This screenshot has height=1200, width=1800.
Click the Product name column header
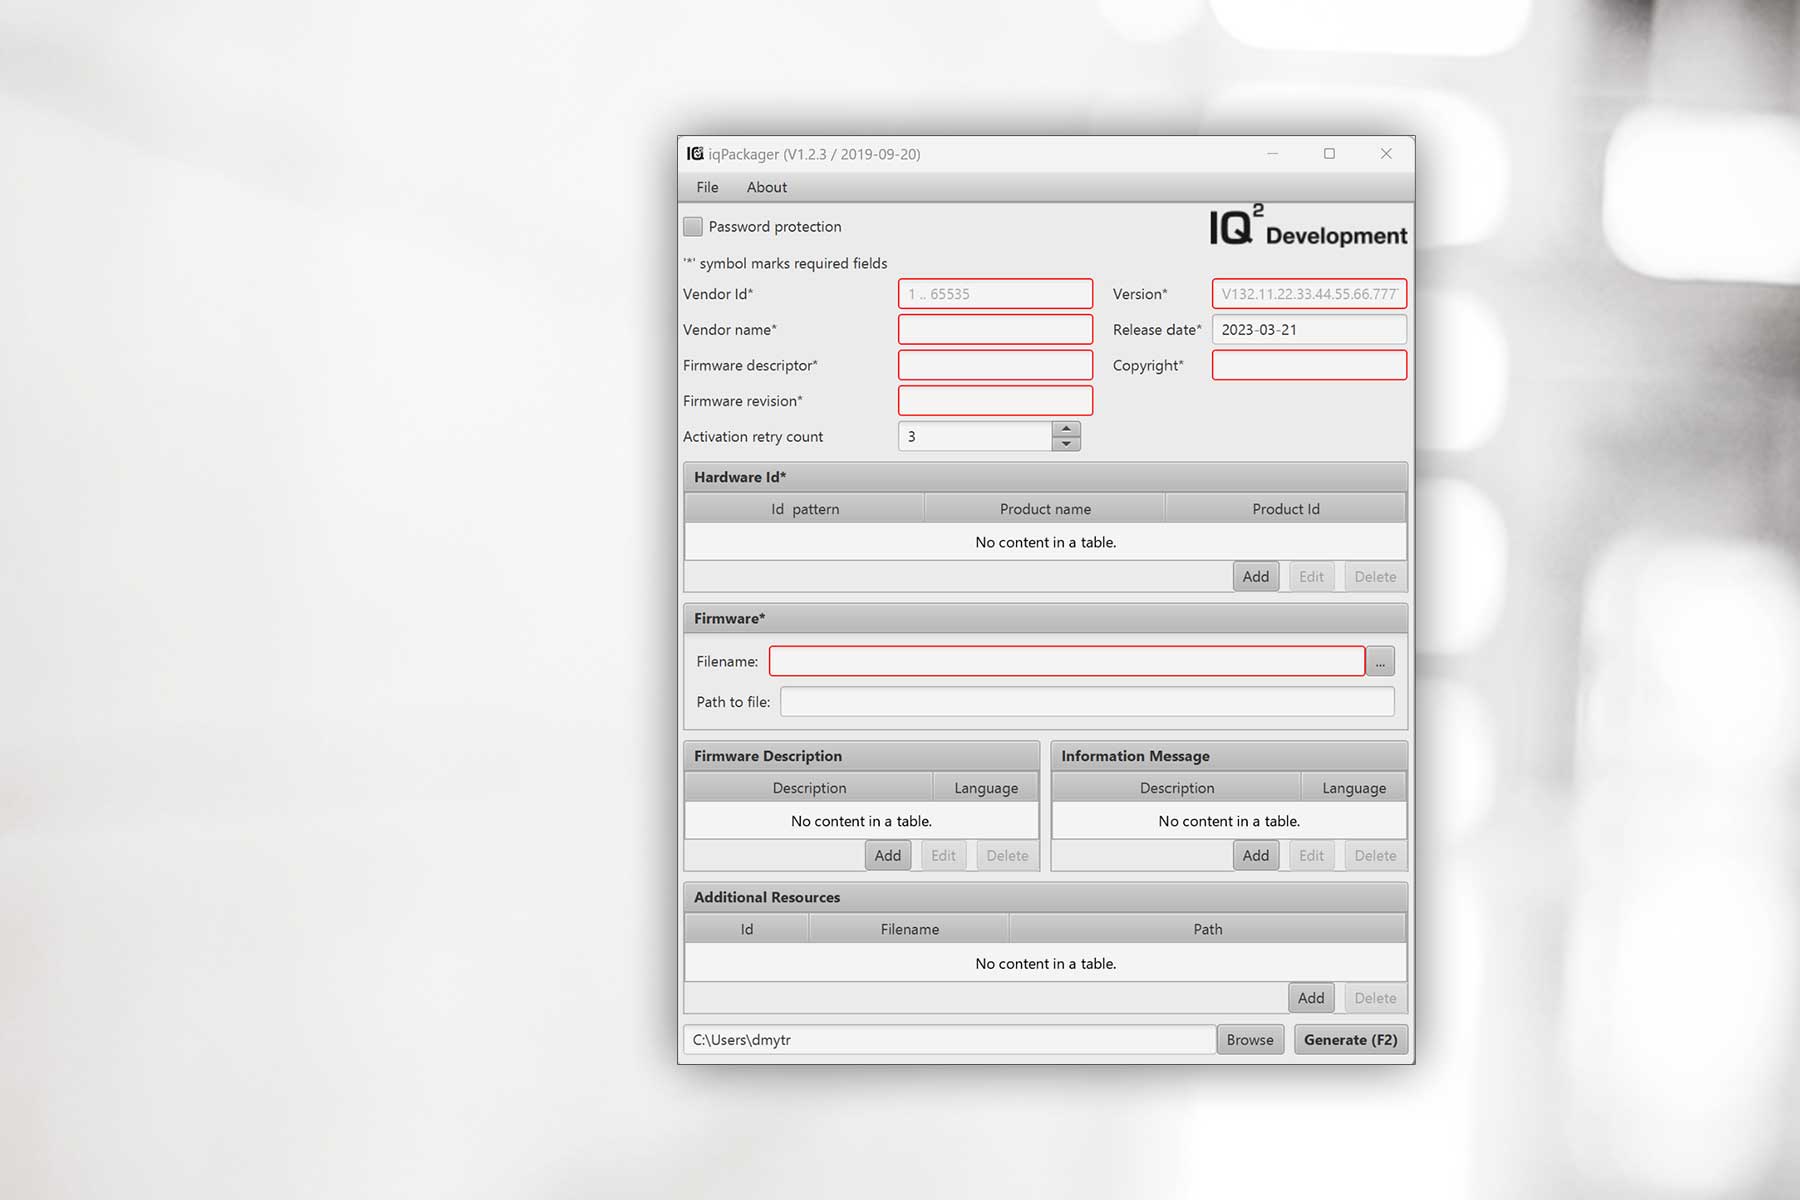[x=1045, y=509]
